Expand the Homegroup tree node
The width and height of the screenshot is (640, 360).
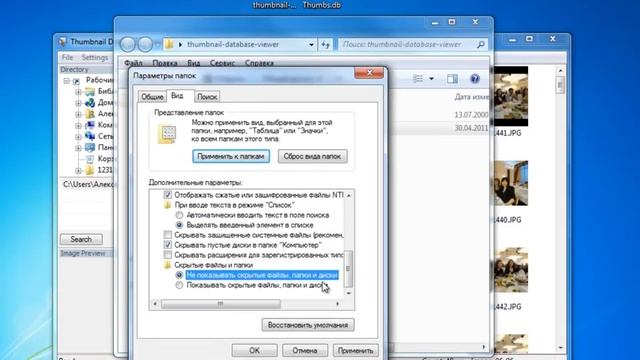point(78,103)
